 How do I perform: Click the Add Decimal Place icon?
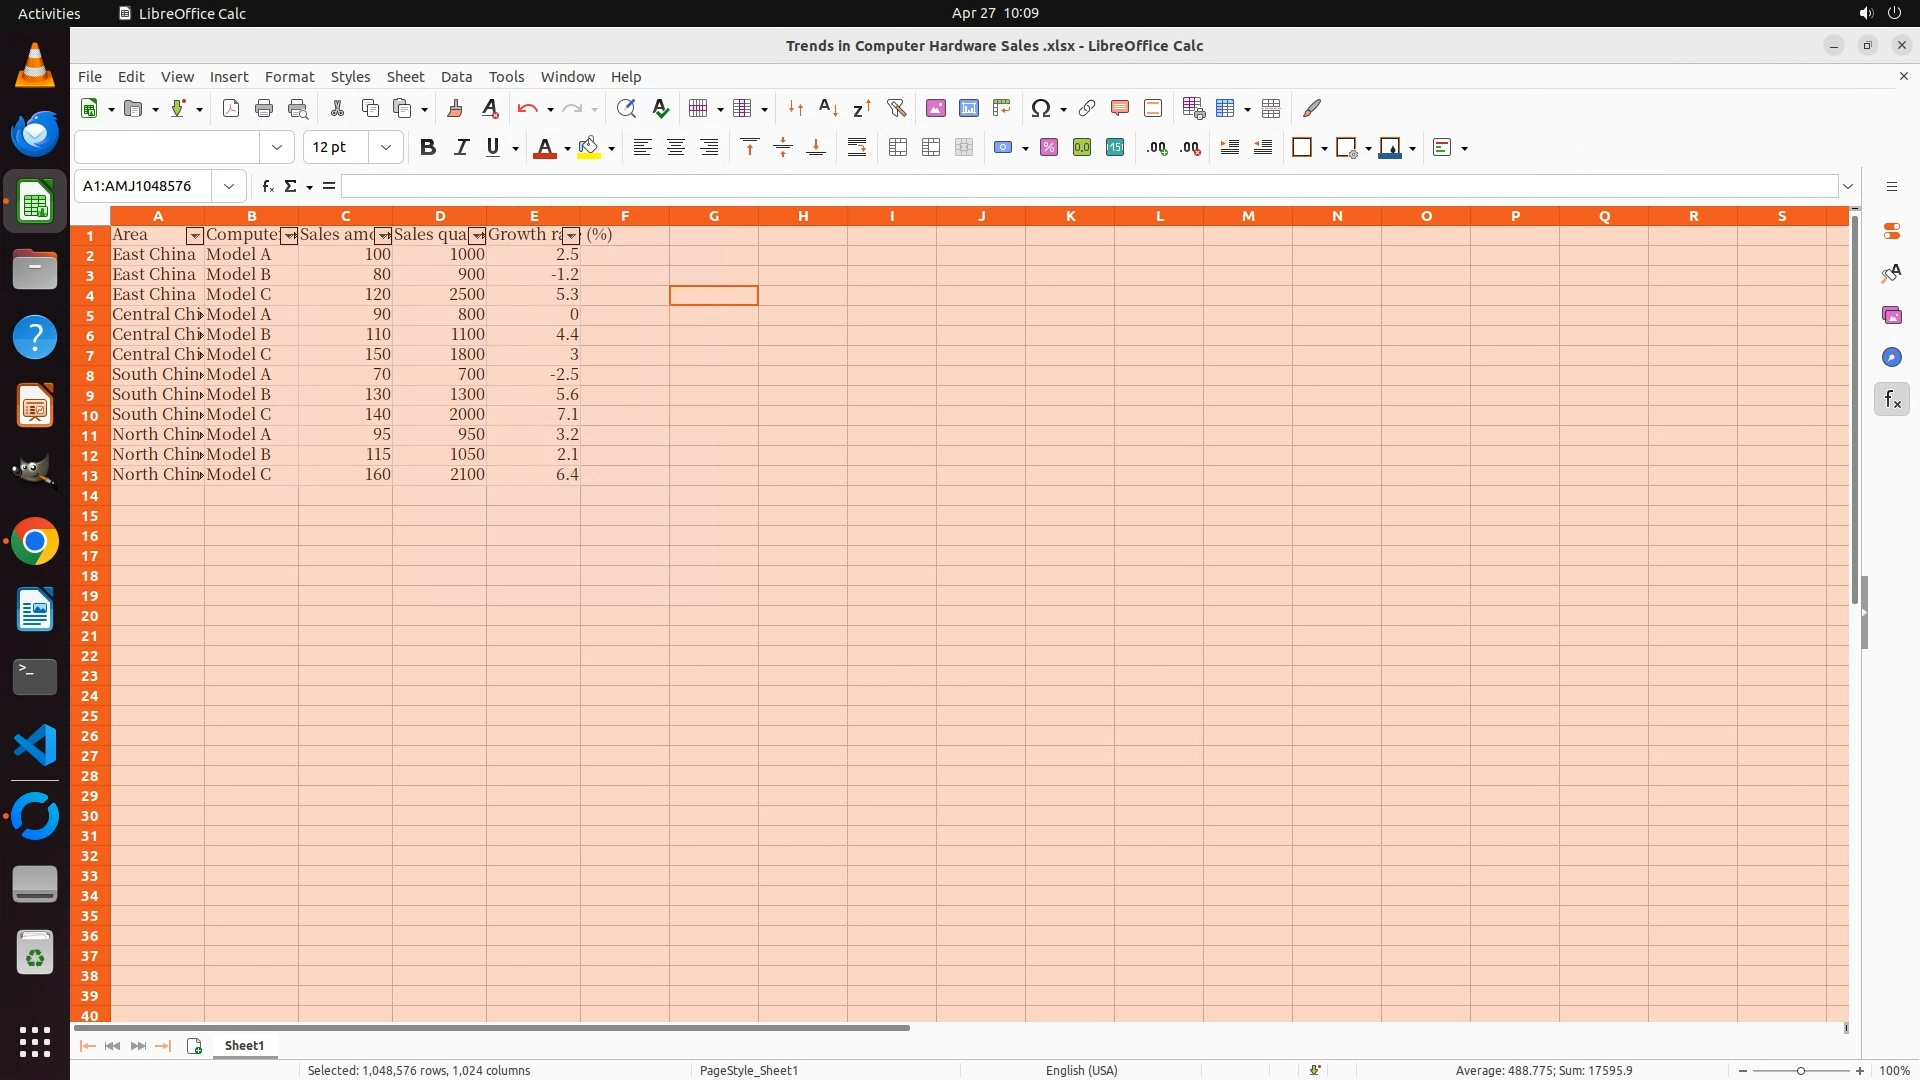tap(1157, 148)
